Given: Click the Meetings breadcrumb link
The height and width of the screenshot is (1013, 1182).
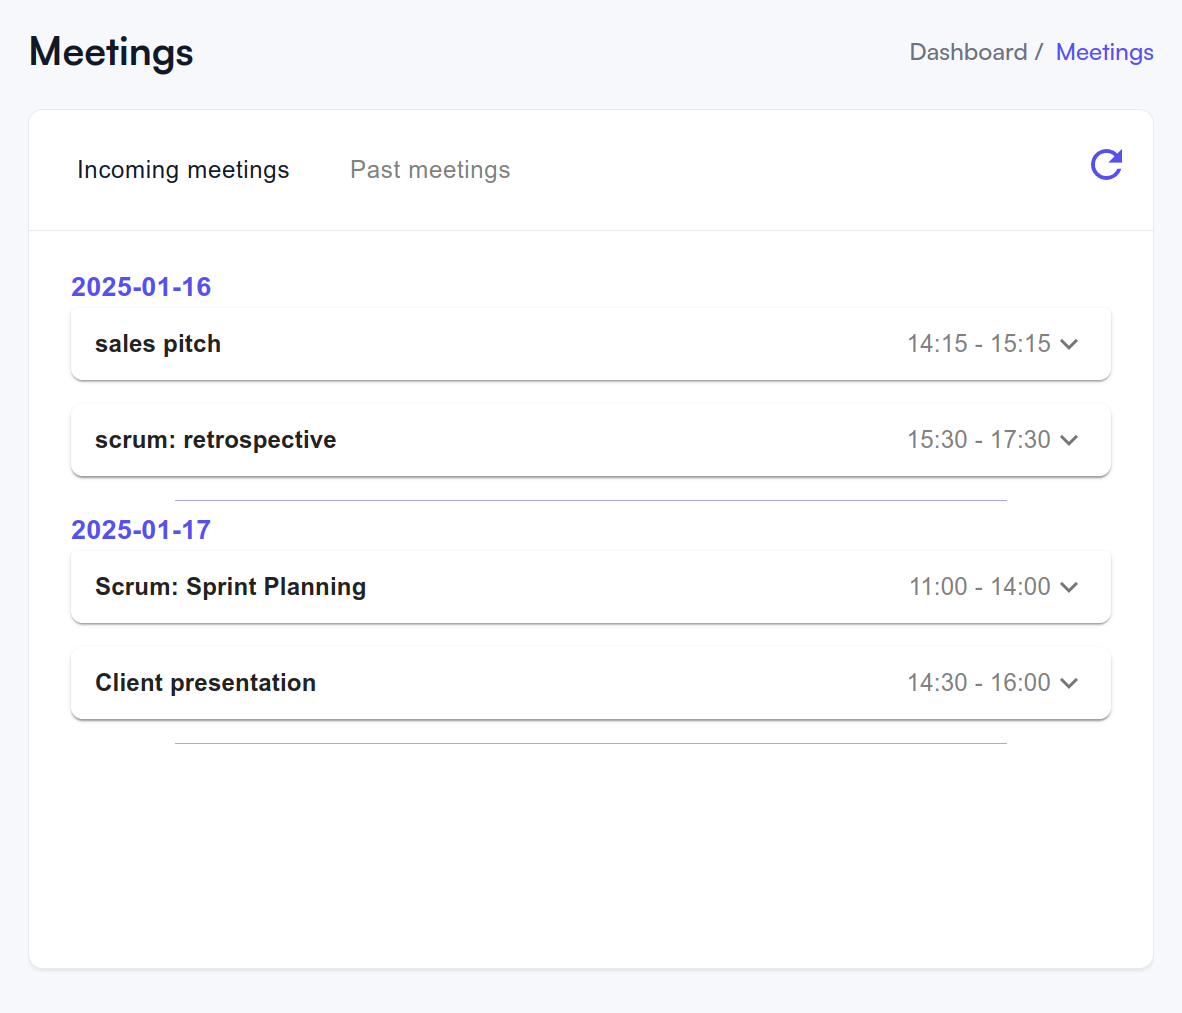Looking at the screenshot, I should point(1104,52).
